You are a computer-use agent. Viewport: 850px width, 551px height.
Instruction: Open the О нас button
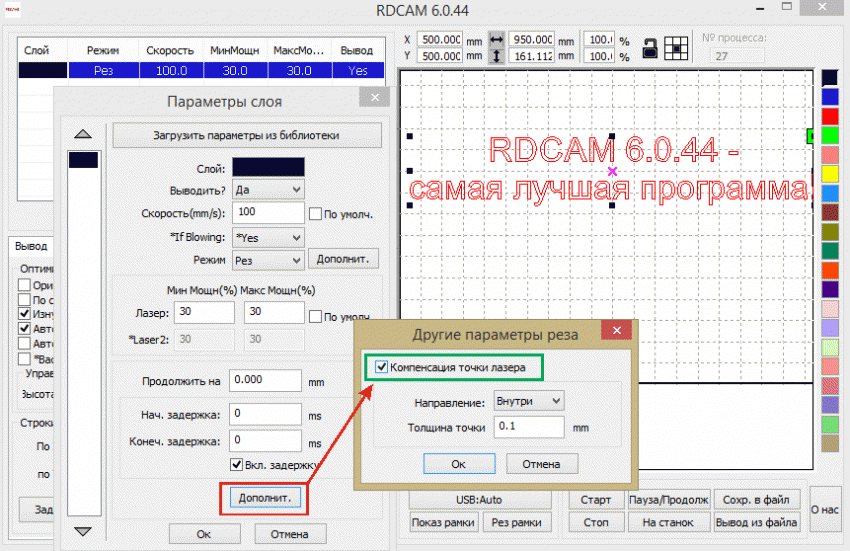[825, 509]
